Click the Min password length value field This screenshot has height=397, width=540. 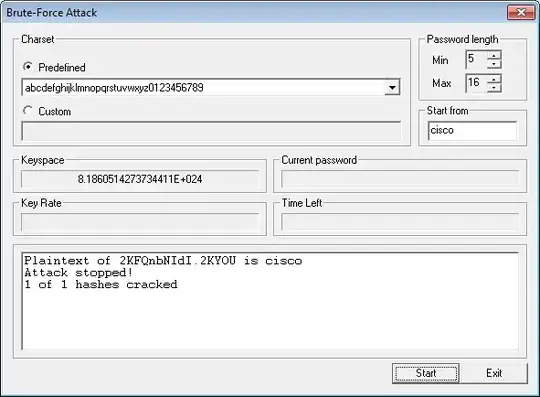tap(476, 59)
